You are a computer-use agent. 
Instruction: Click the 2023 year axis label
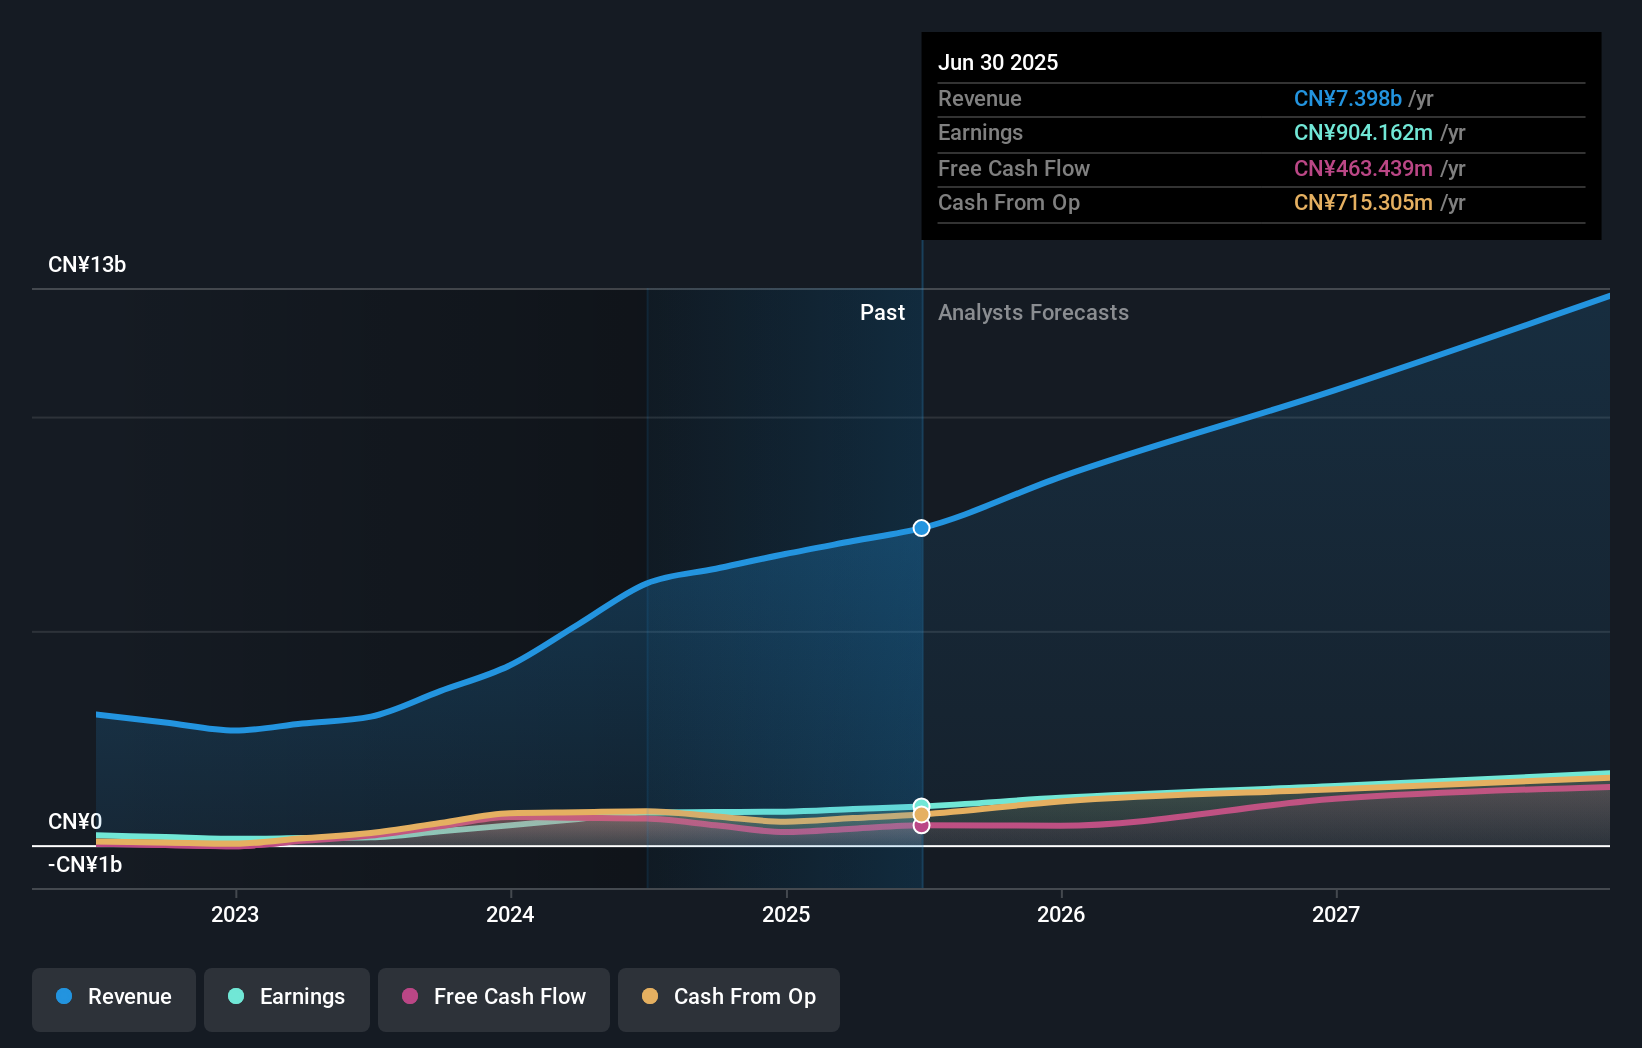click(235, 913)
